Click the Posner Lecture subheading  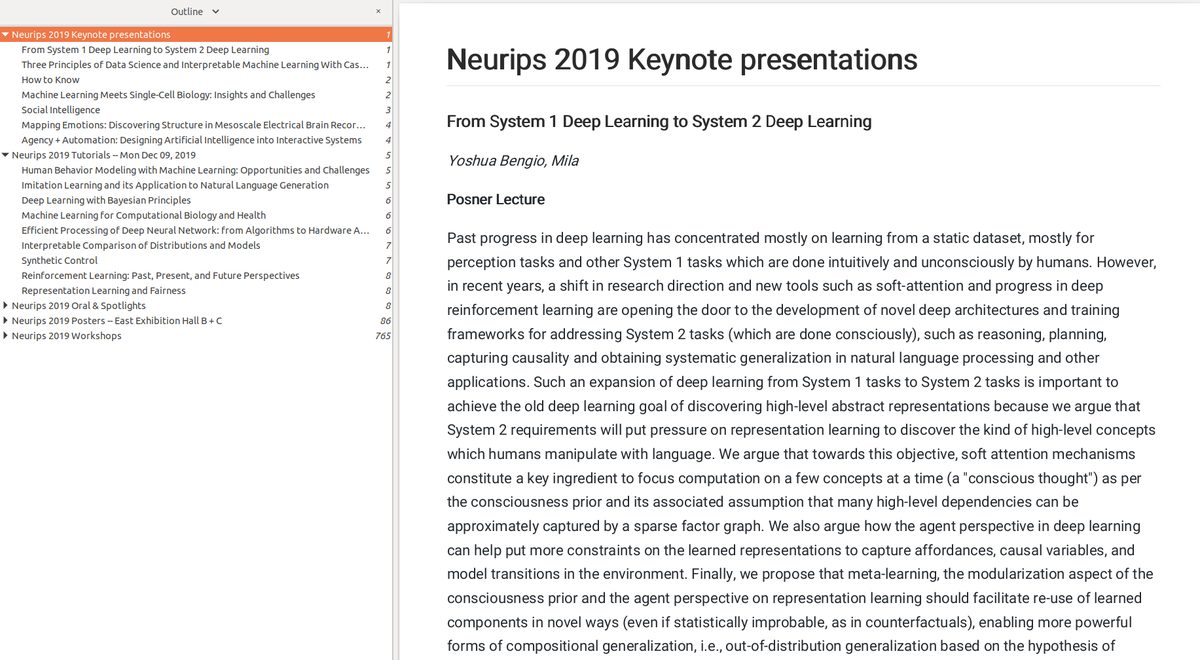[496, 199]
